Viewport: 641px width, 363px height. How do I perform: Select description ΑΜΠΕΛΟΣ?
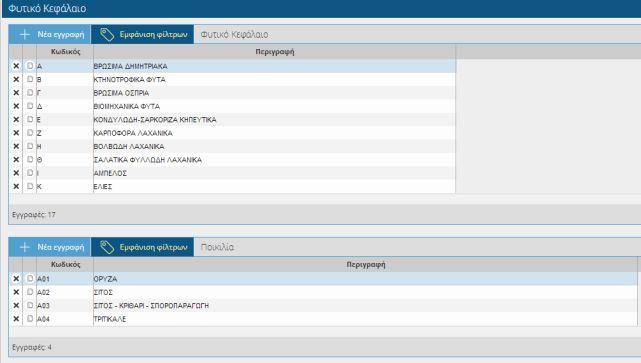110,173
